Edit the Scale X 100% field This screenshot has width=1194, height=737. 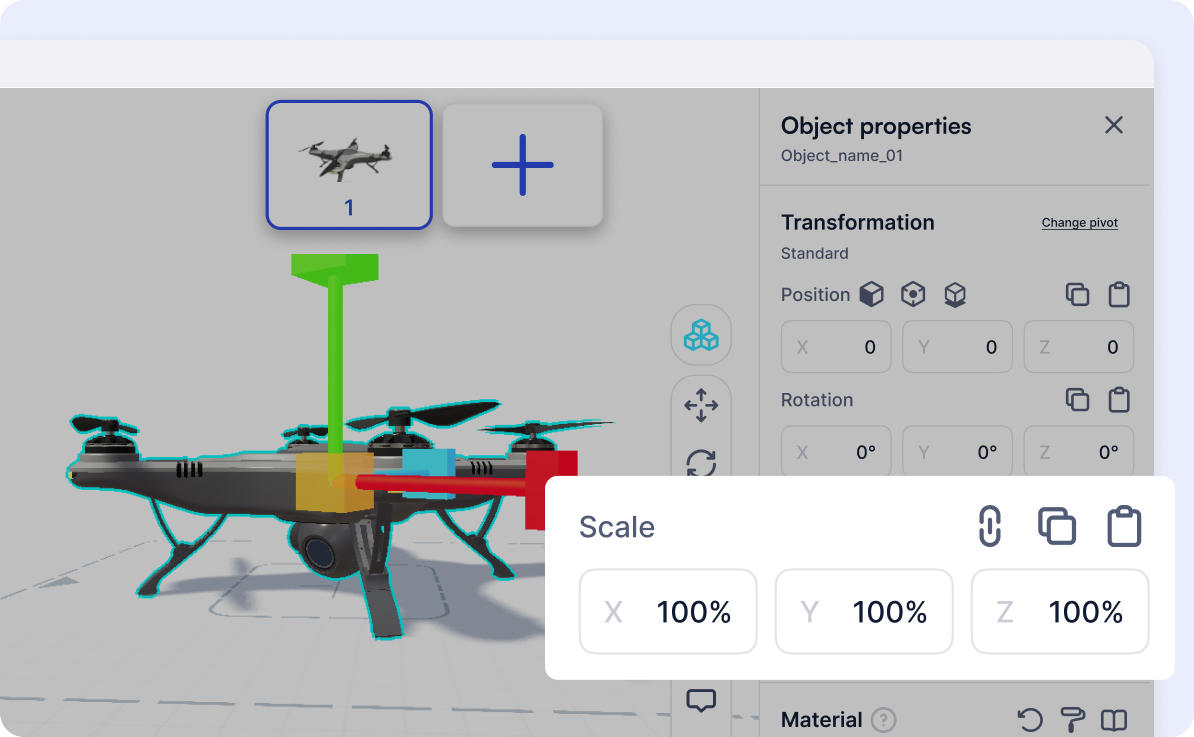(668, 611)
